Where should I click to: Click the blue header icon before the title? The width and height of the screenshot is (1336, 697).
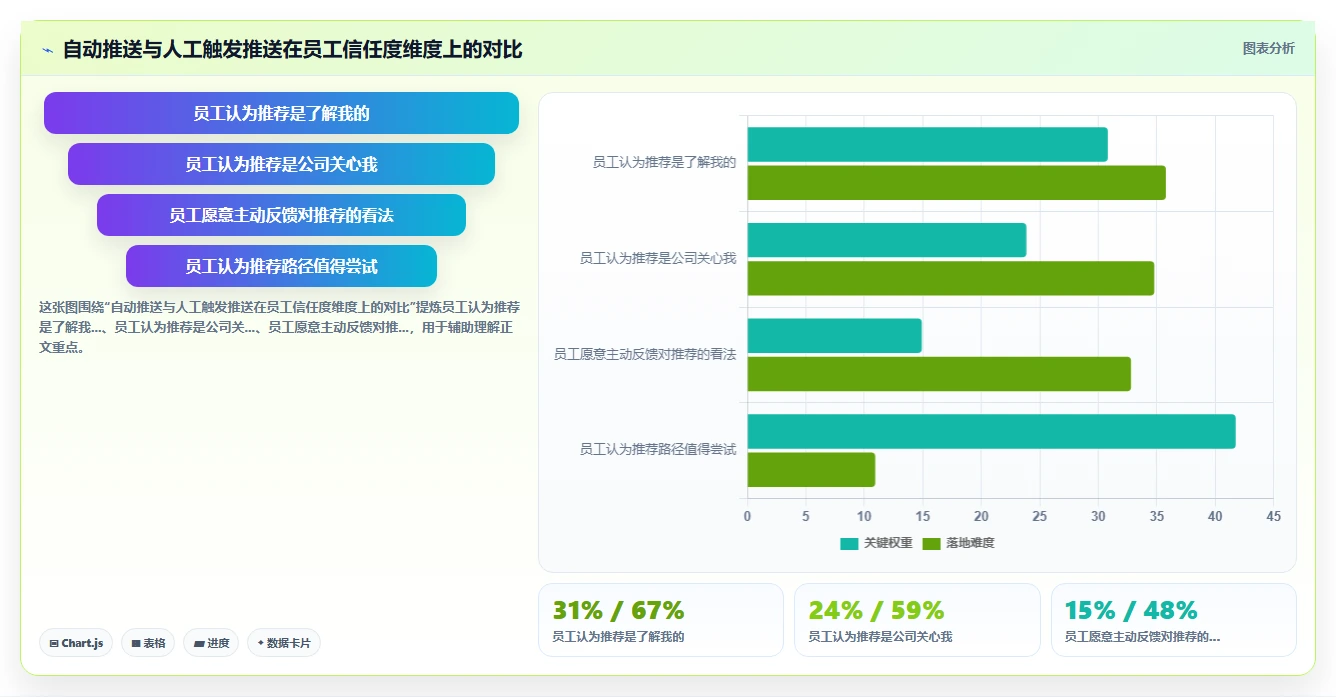click(47, 50)
